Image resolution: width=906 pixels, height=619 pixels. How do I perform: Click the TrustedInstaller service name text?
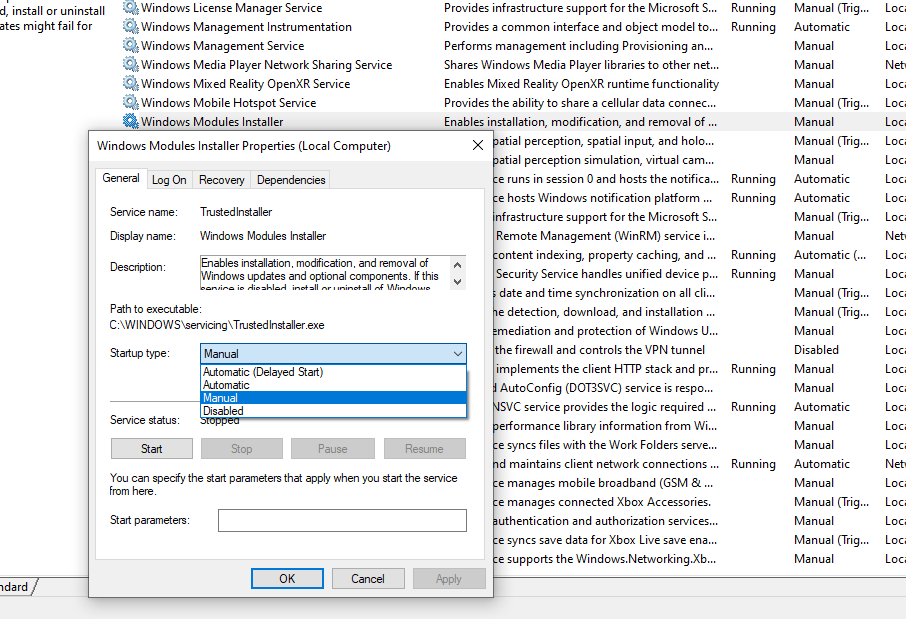point(236,212)
